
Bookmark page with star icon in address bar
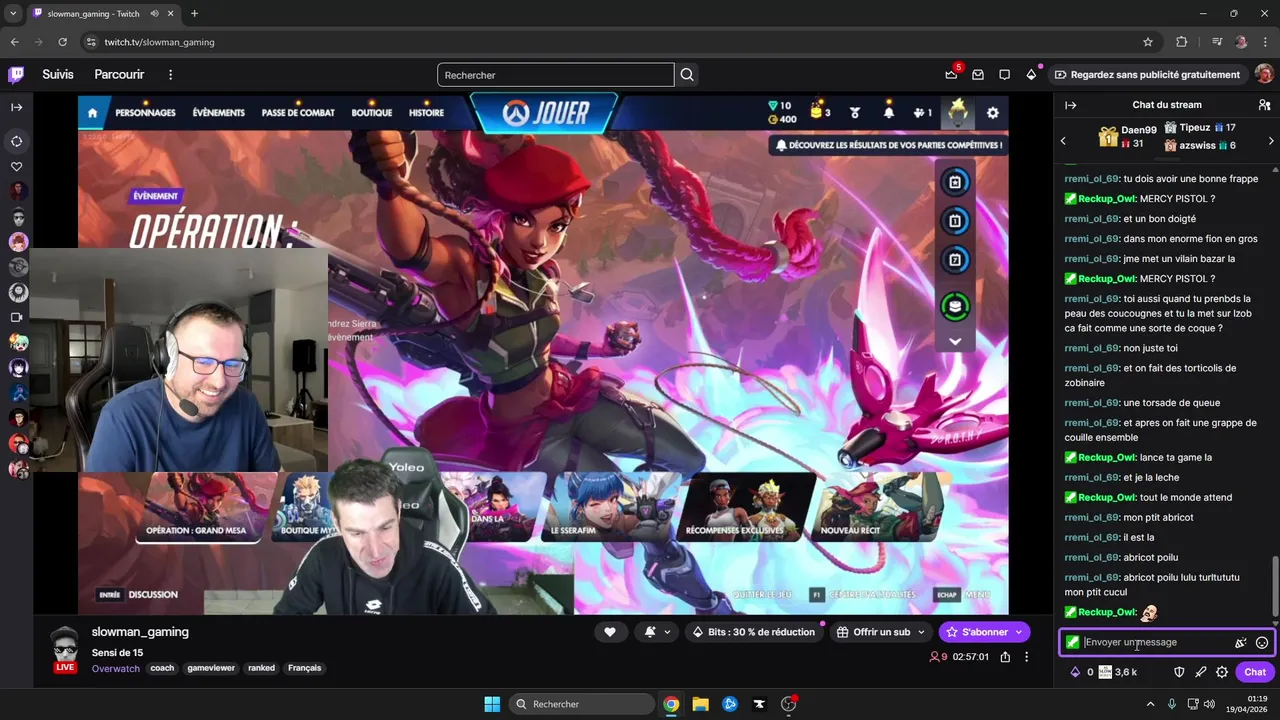coord(1148,42)
